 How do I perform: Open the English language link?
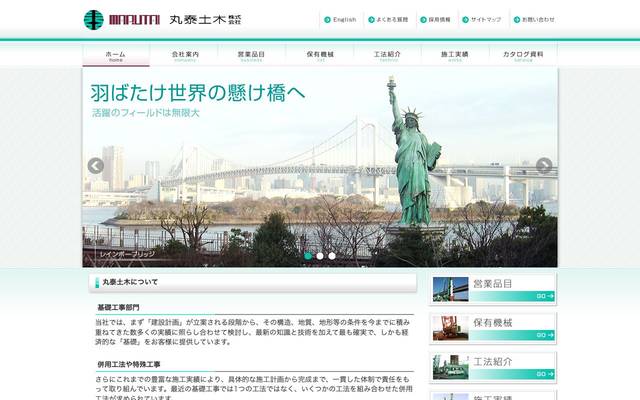[344, 20]
